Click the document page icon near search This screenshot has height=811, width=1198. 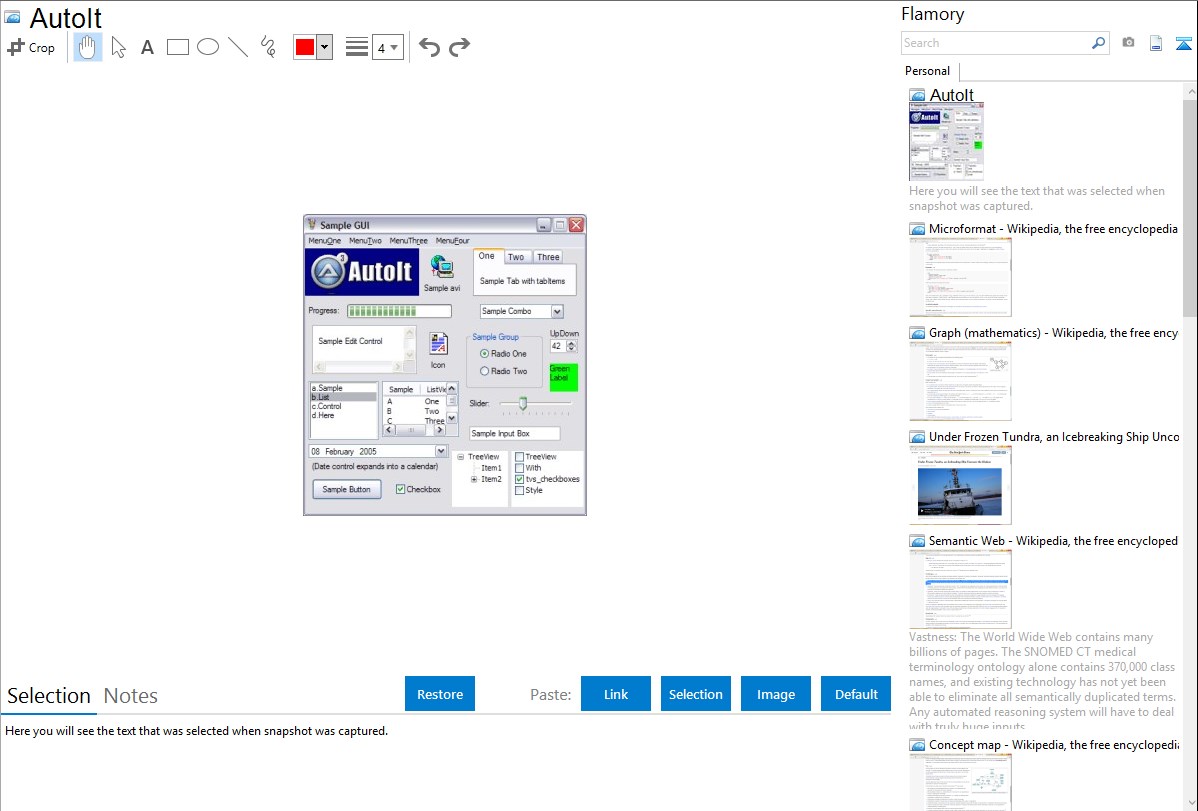pyautogui.click(x=1156, y=43)
